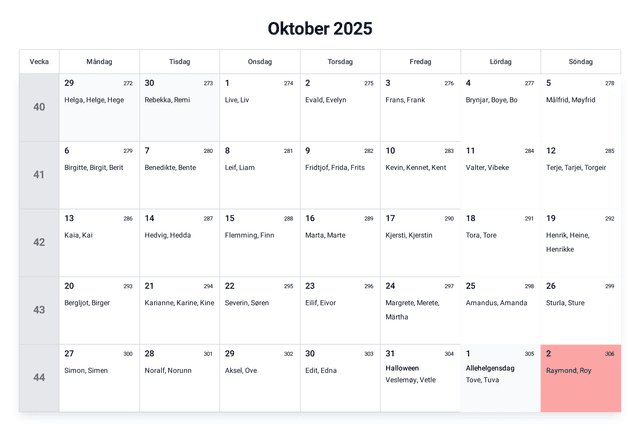
Task: Select the Allehelgensdag cell, November 1
Action: click(x=500, y=378)
